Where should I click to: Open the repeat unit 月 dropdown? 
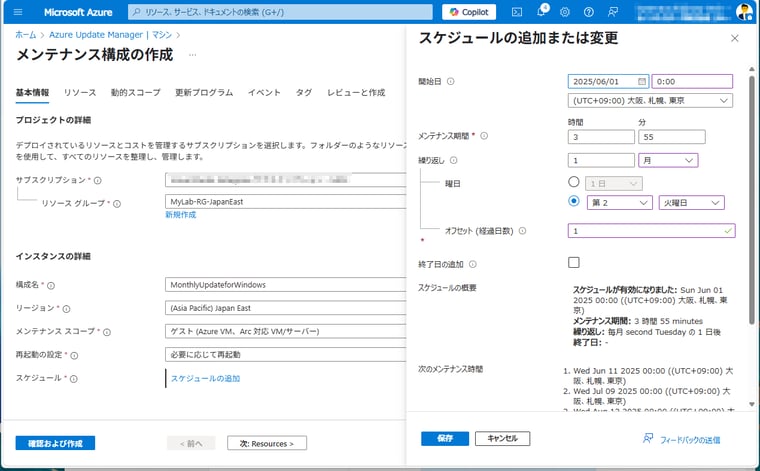(x=668, y=160)
